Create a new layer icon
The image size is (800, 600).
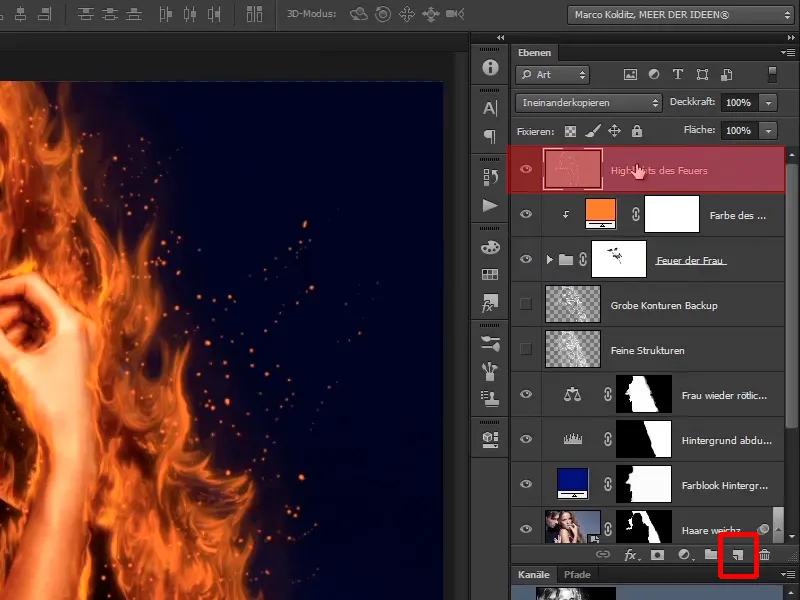point(738,555)
